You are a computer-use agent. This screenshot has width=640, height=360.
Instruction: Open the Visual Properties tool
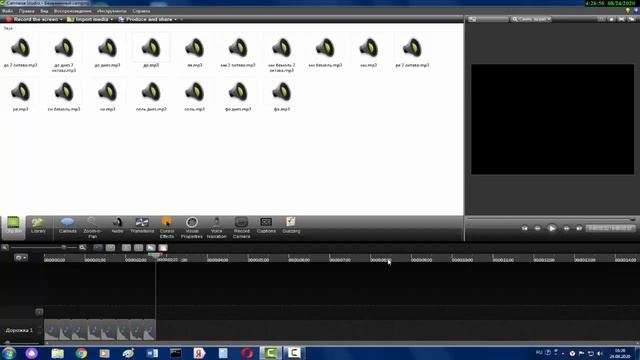191,228
